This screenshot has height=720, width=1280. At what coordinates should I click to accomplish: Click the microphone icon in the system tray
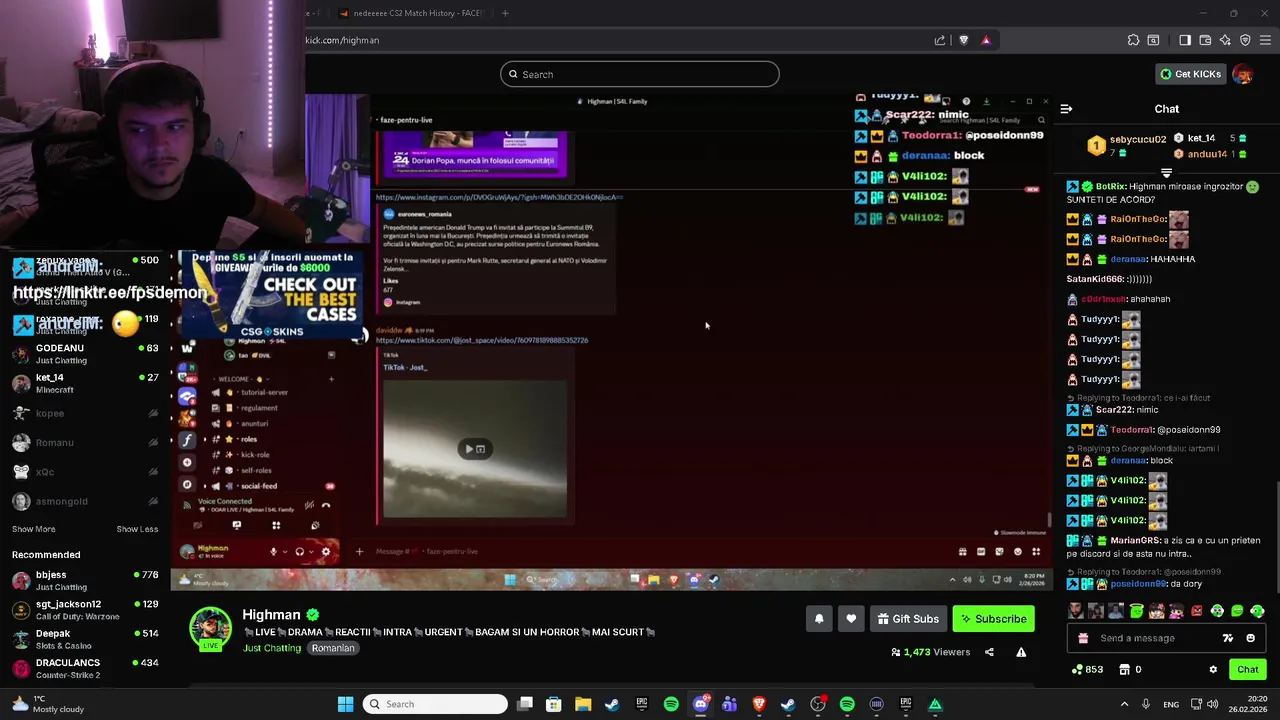point(1146,704)
